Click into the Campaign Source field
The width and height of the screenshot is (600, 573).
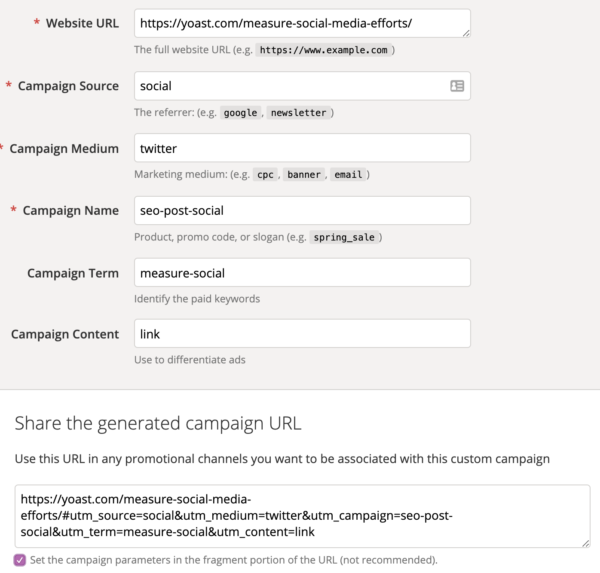pyautogui.click(x=290, y=86)
